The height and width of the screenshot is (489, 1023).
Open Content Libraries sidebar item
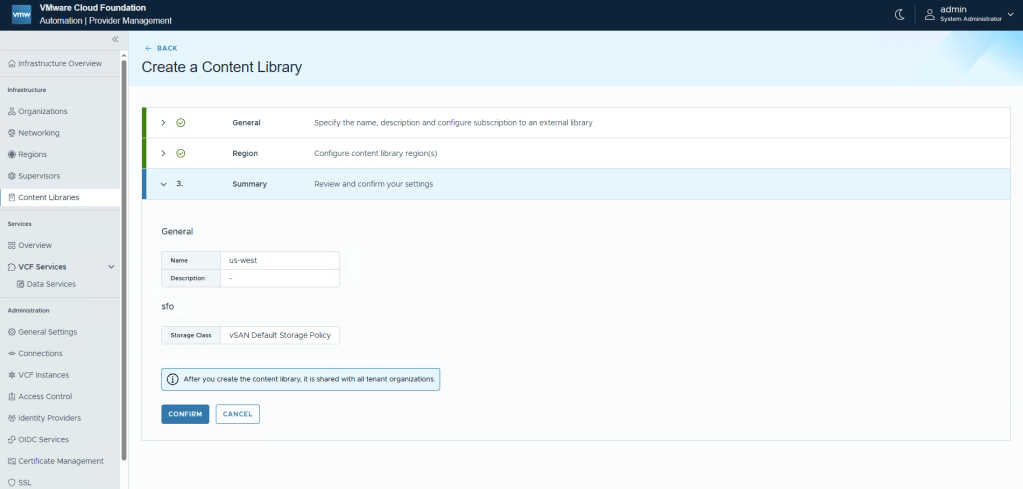(x=48, y=197)
